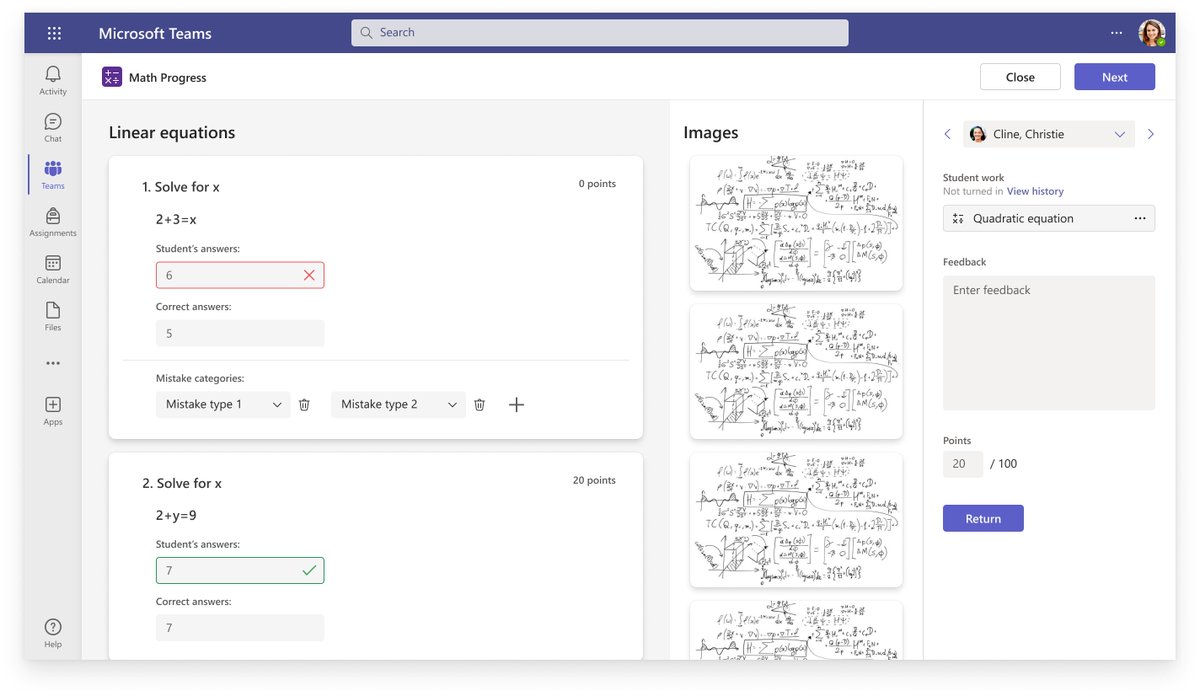Open the first handwritten work image
Image resolution: width=1200 pixels, height=696 pixels.
coord(796,223)
